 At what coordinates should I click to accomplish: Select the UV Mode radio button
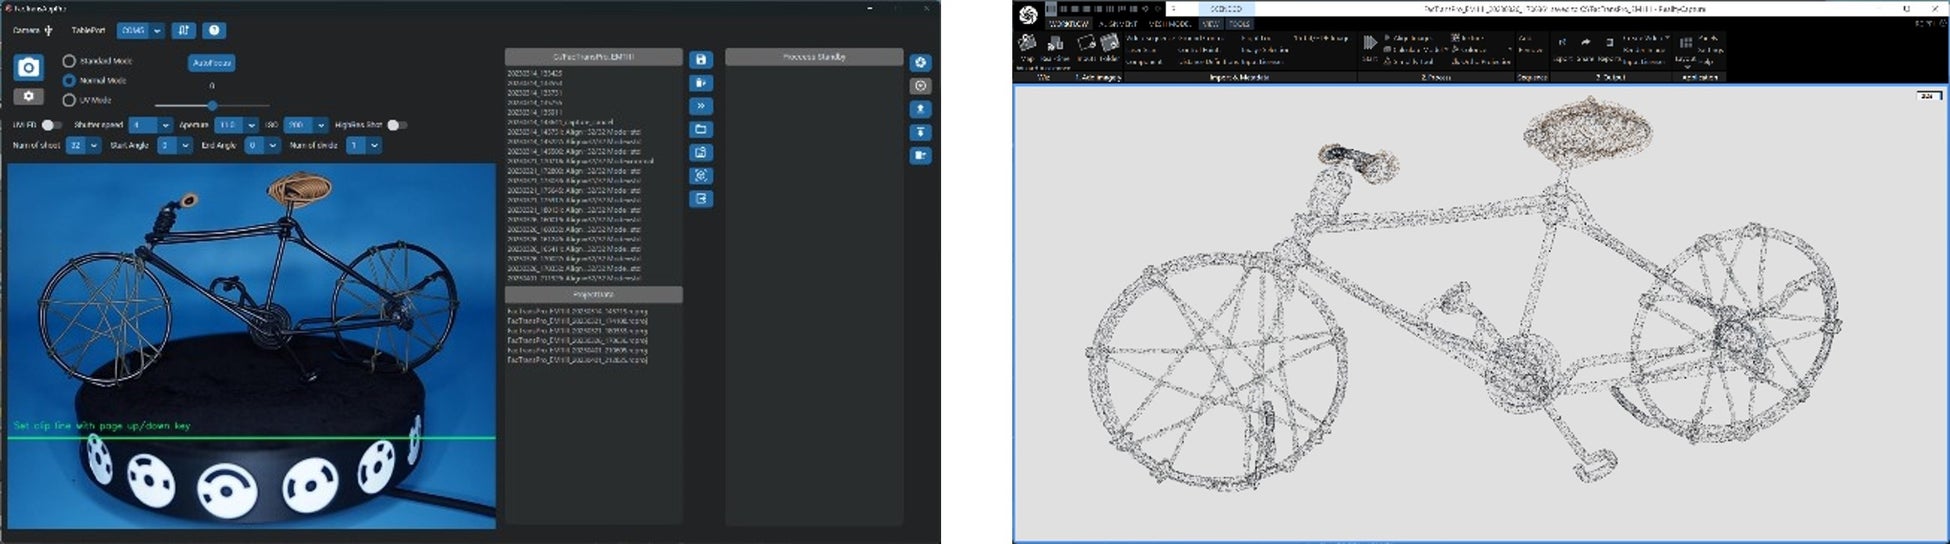tap(69, 100)
